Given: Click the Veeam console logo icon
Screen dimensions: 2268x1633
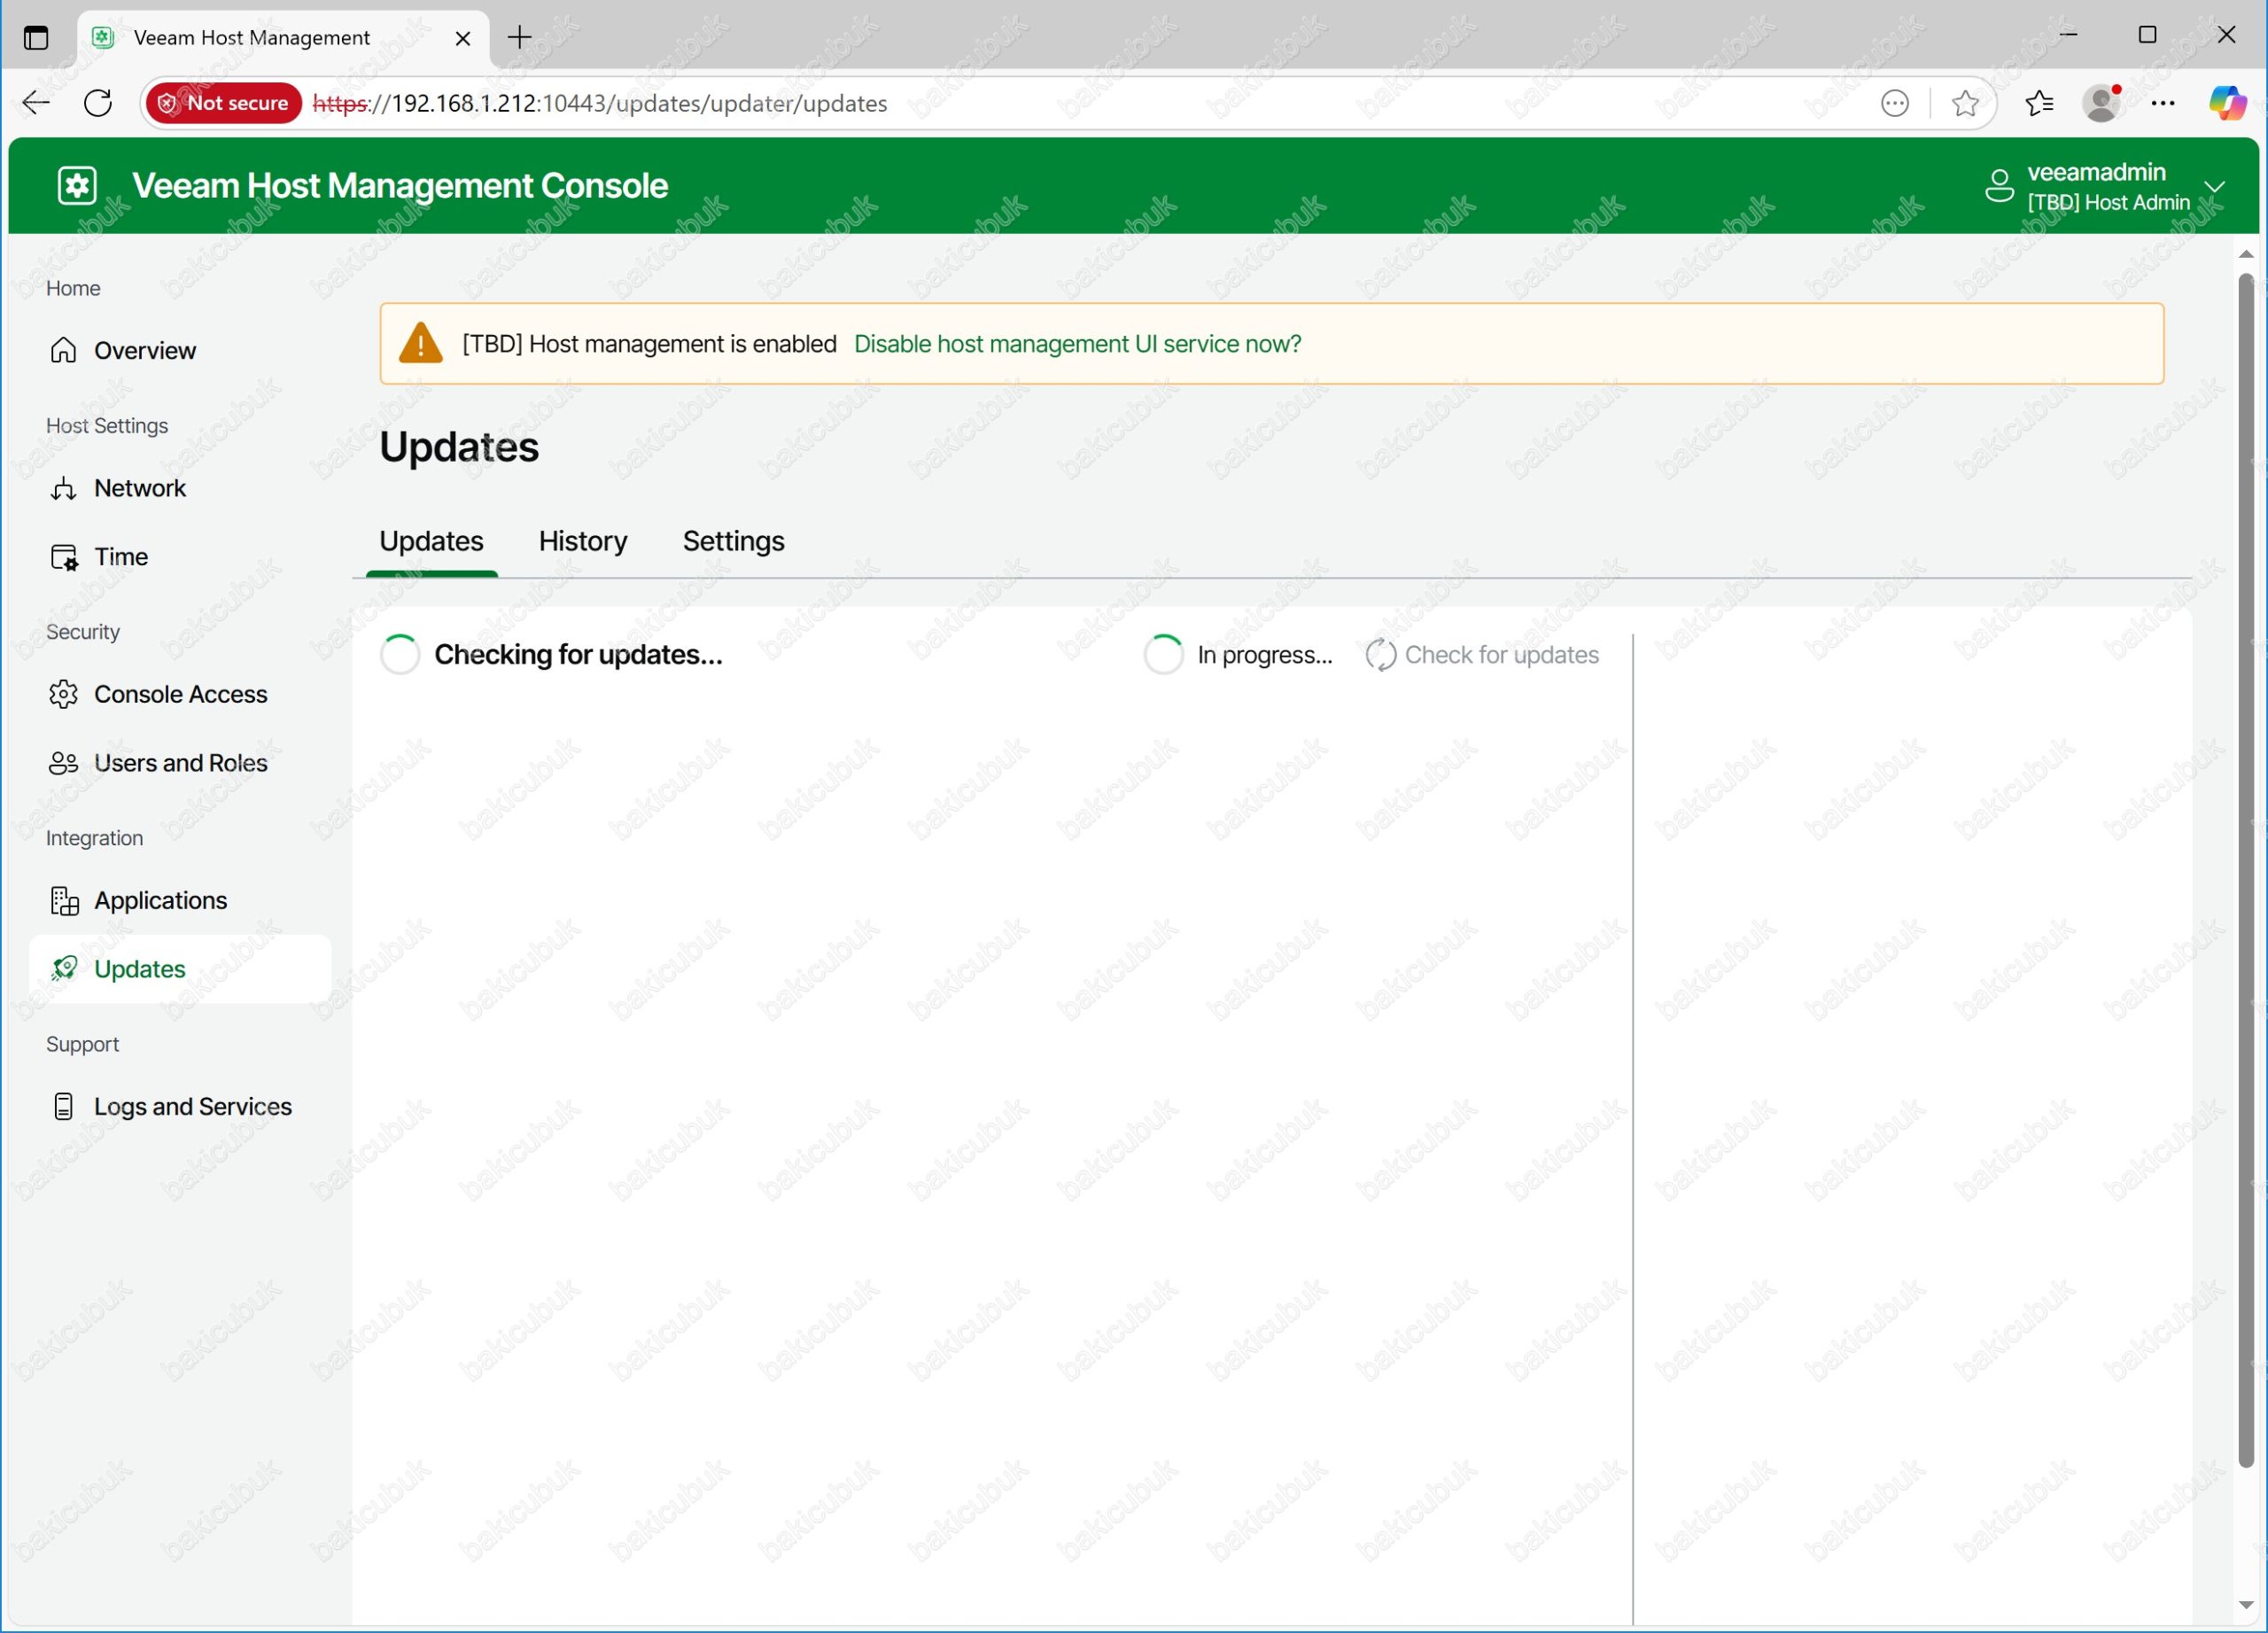Looking at the screenshot, I should [77, 186].
